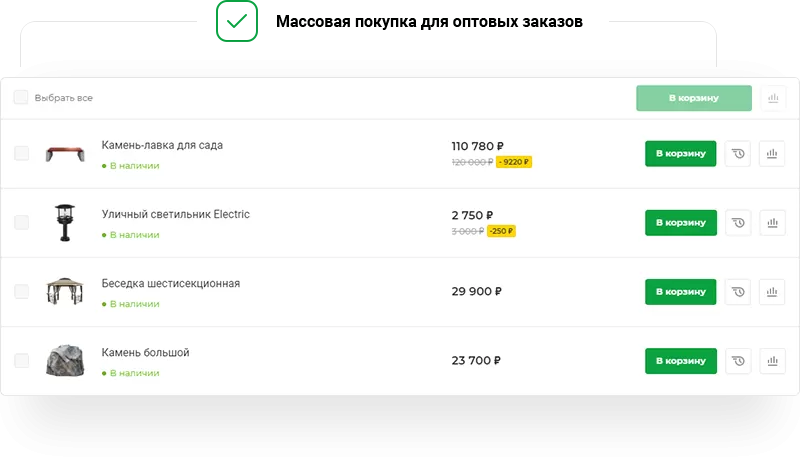Tick the Беседка шестисекционная checkbox
800x460 pixels.
(x=21, y=292)
